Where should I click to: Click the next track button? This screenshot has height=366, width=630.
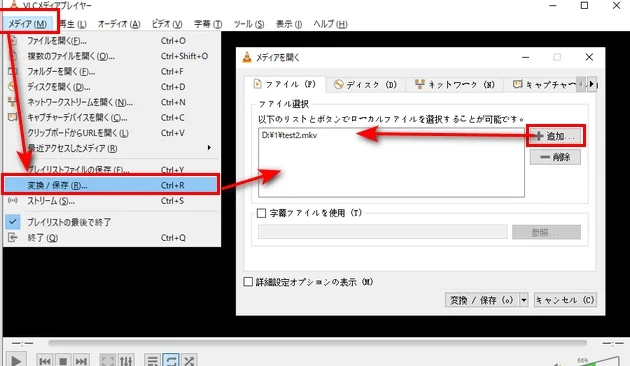pyautogui.click(x=81, y=361)
